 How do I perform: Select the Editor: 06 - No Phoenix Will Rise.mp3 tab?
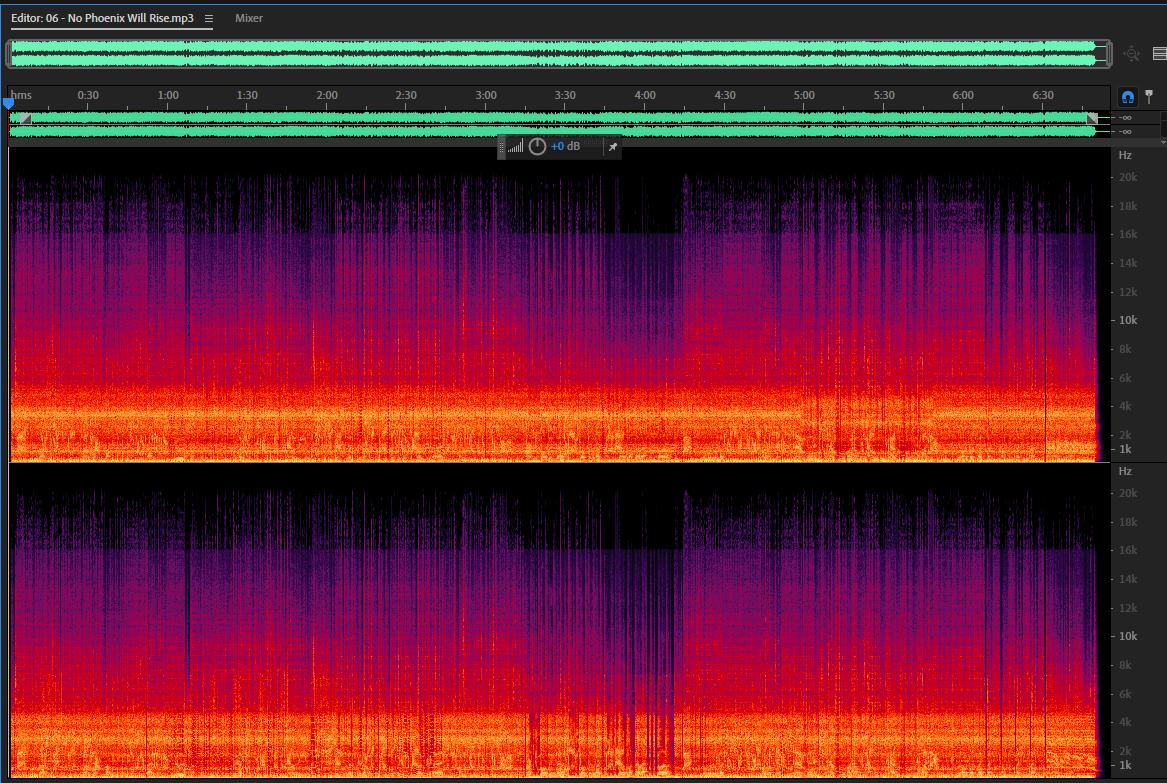click(x=102, y=18)
